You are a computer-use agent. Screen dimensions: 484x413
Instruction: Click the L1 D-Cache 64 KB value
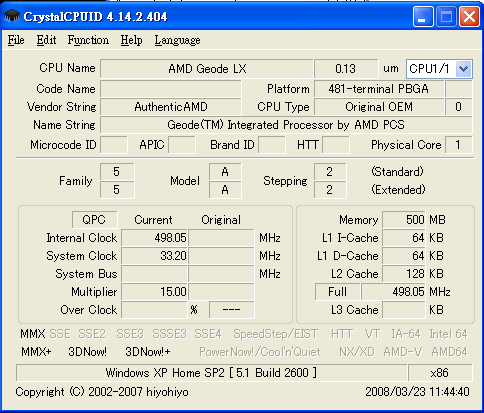click(x=404, y=256)
